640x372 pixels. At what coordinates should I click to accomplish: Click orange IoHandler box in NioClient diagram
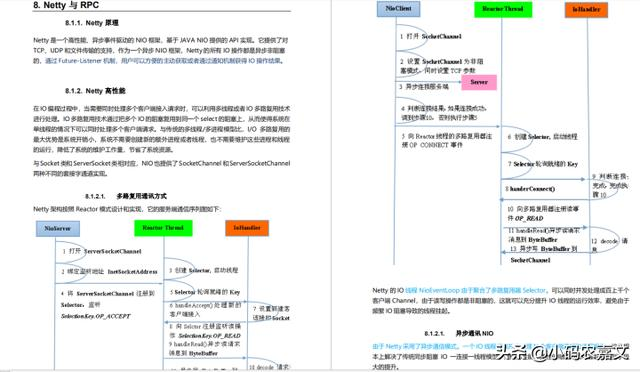click(x=586, y=10)
